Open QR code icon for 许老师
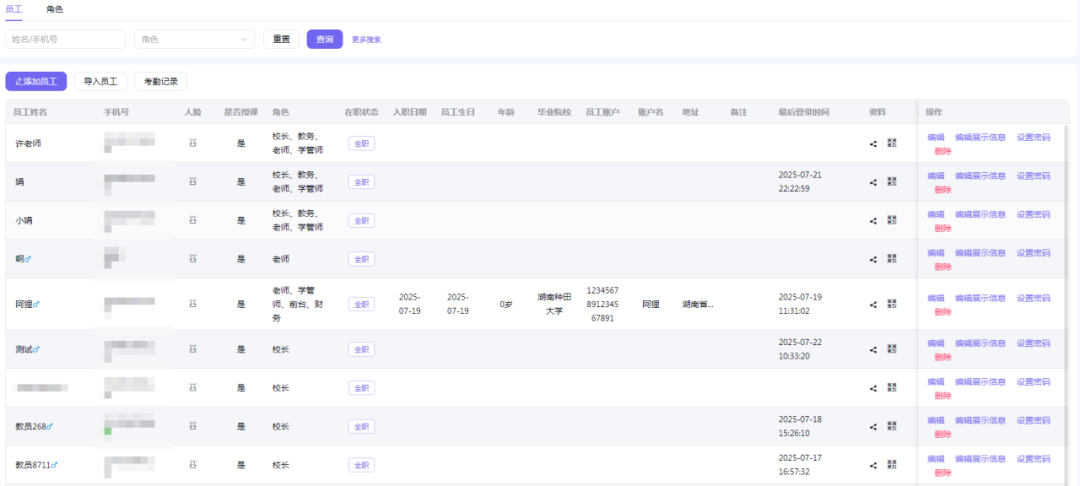The height and width of the screenshot is (486, 1080). point(892,144)
